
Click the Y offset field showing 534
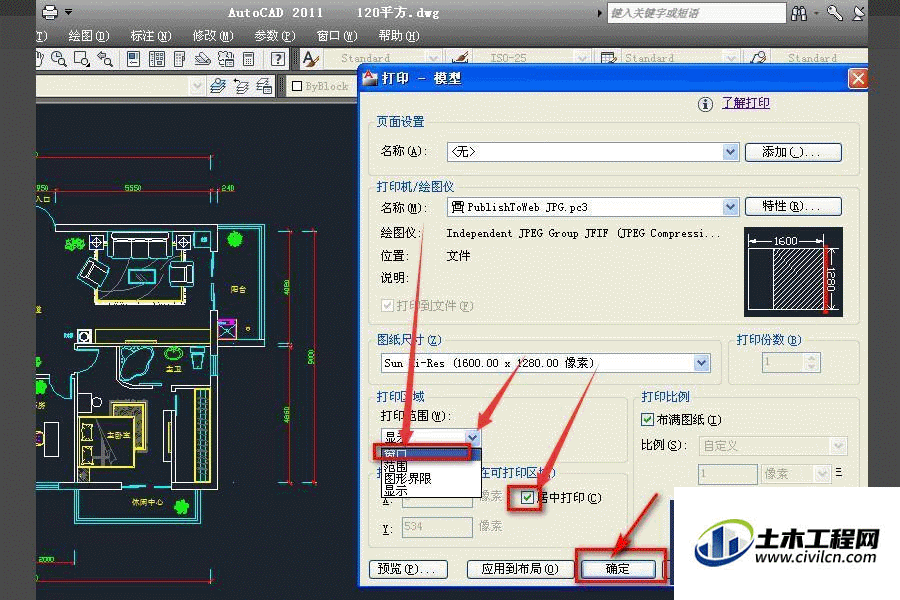click(x=437, y=526)
